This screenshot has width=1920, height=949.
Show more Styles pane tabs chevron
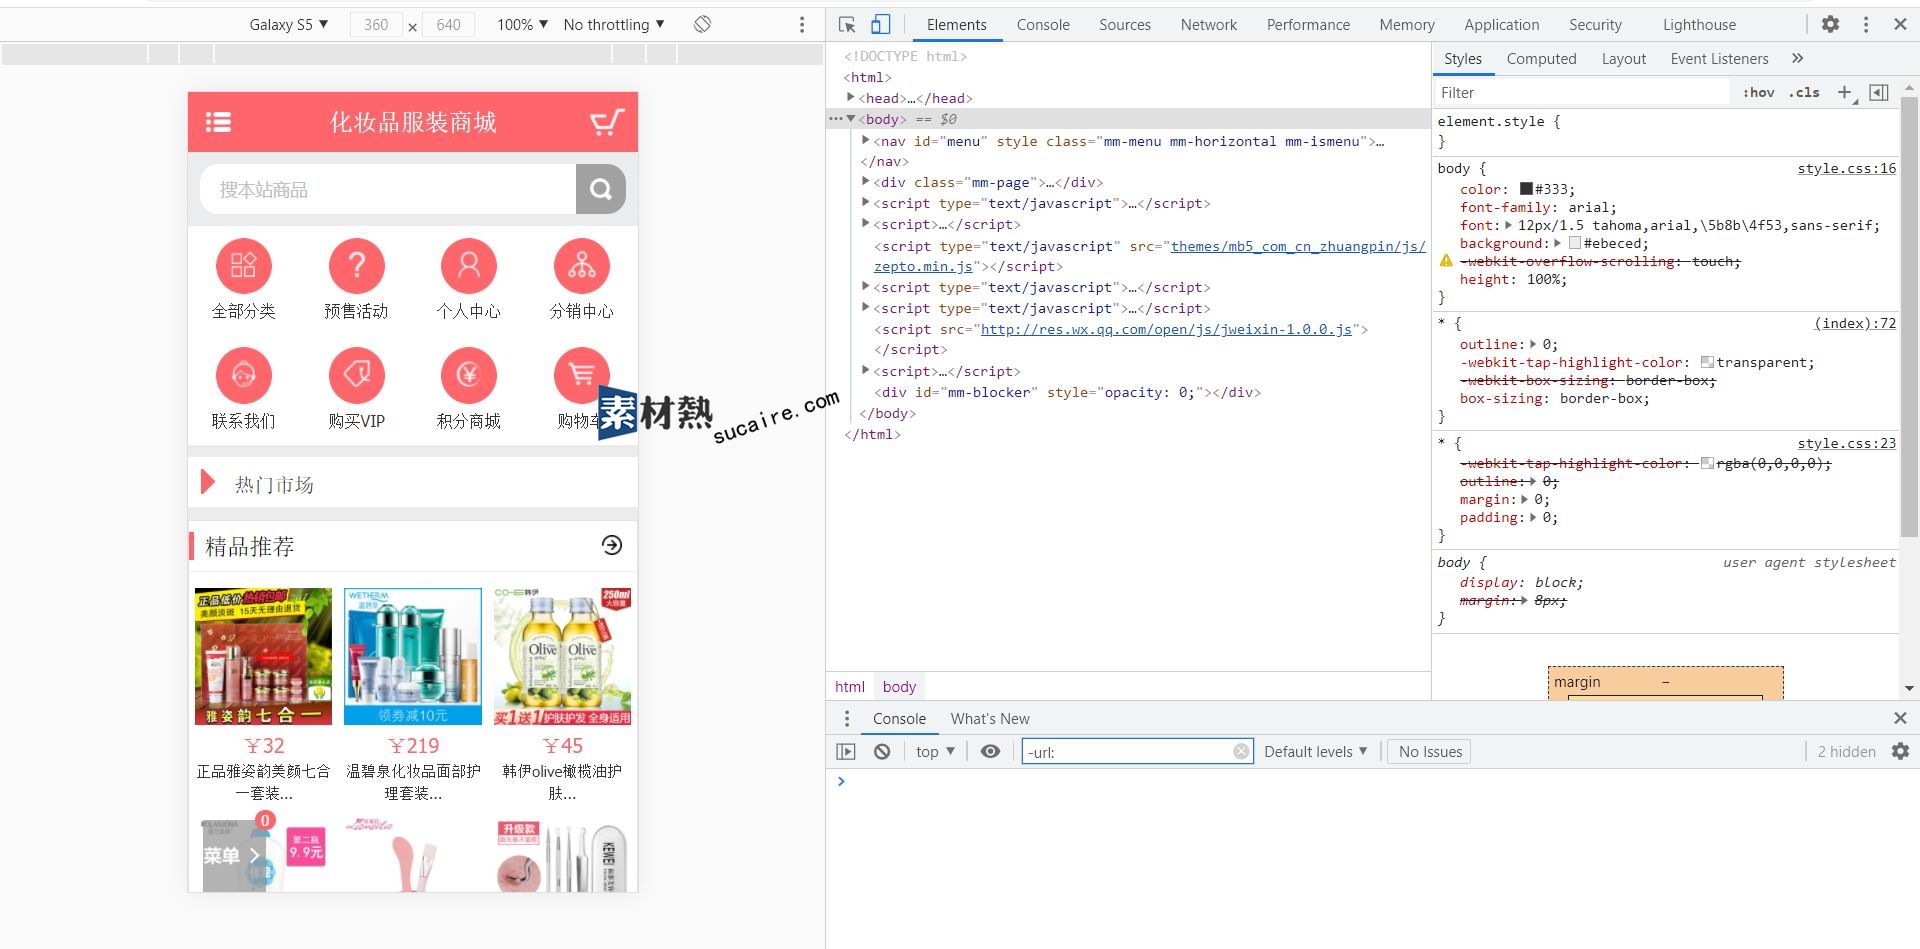pyautogui.click(x=1797, y=58)
